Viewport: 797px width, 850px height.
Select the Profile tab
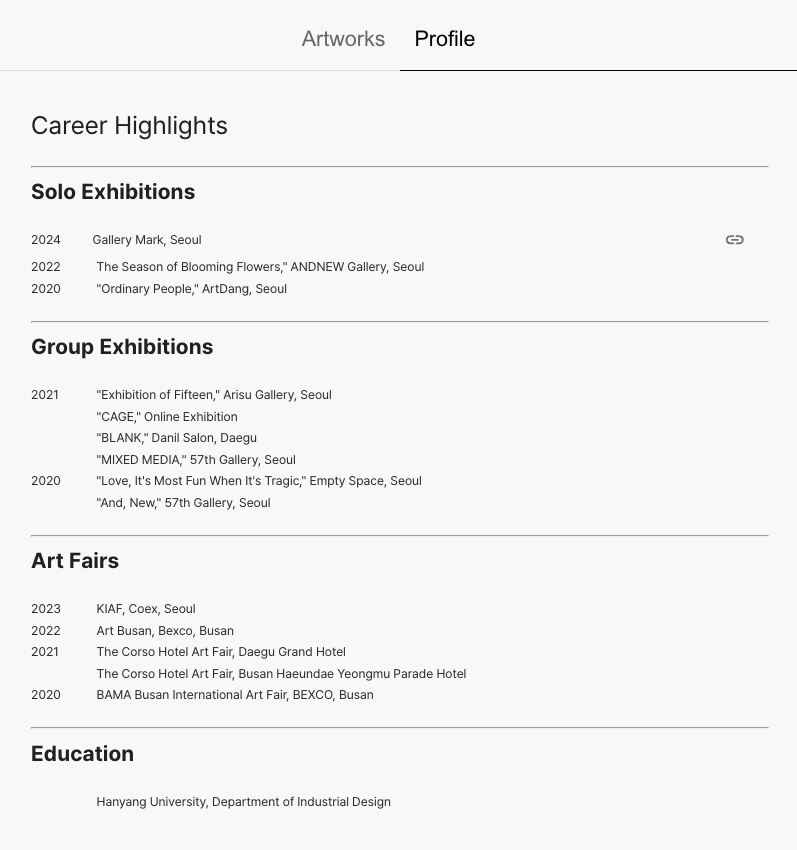445,39
